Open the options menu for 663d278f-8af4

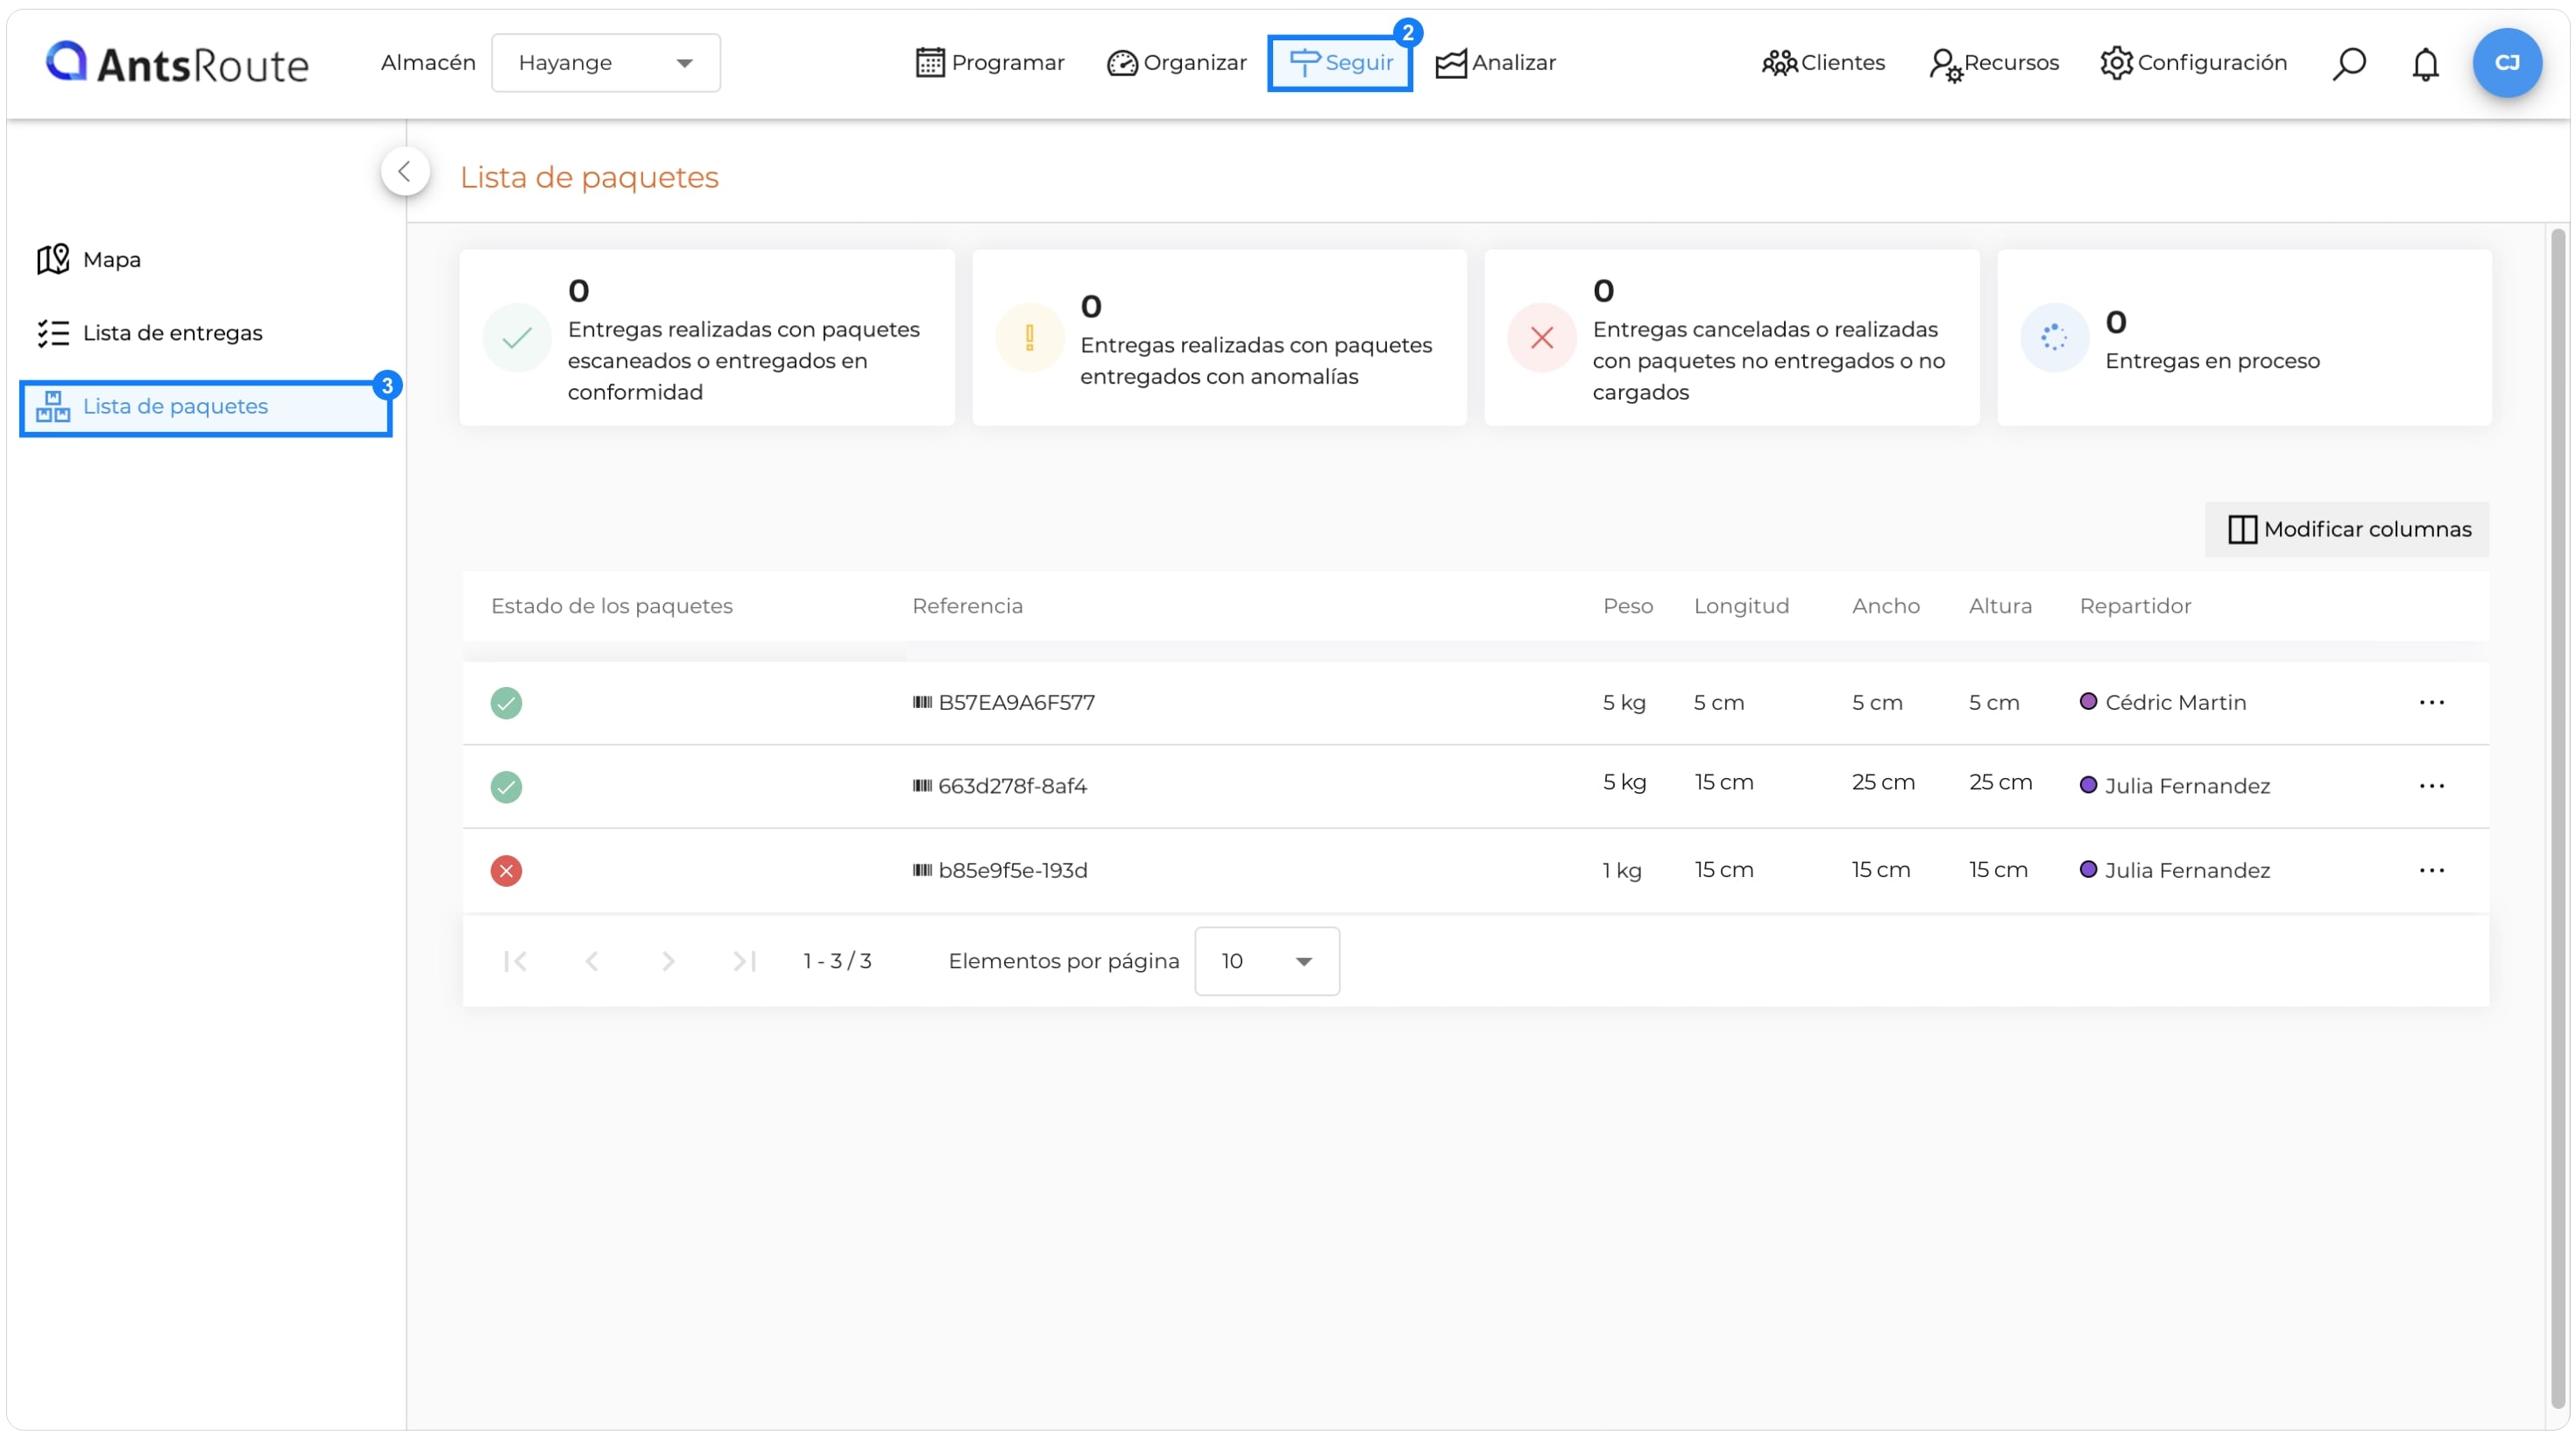click(2432, 786)
